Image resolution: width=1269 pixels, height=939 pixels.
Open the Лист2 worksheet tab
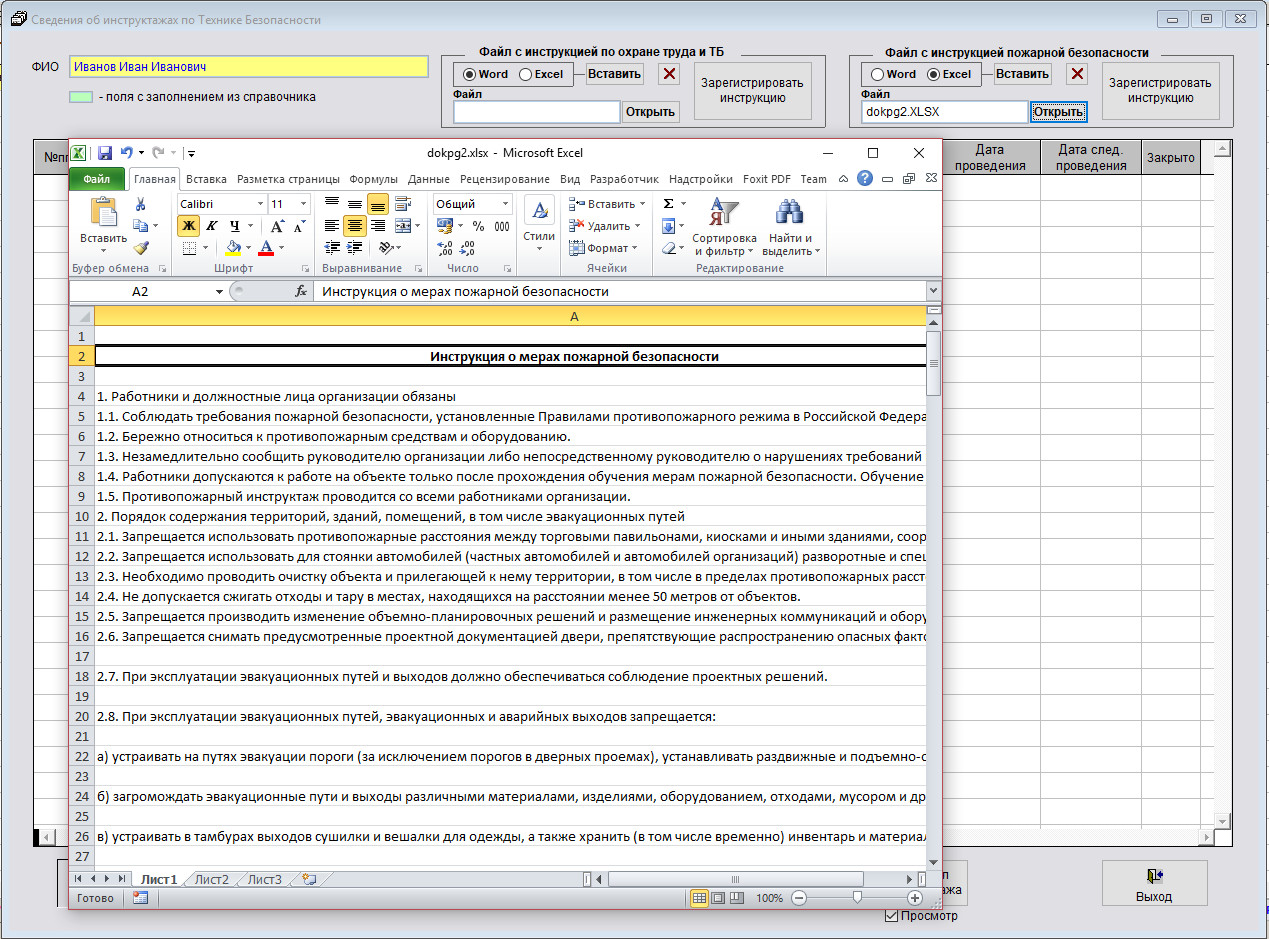click(x=211, y=880)
